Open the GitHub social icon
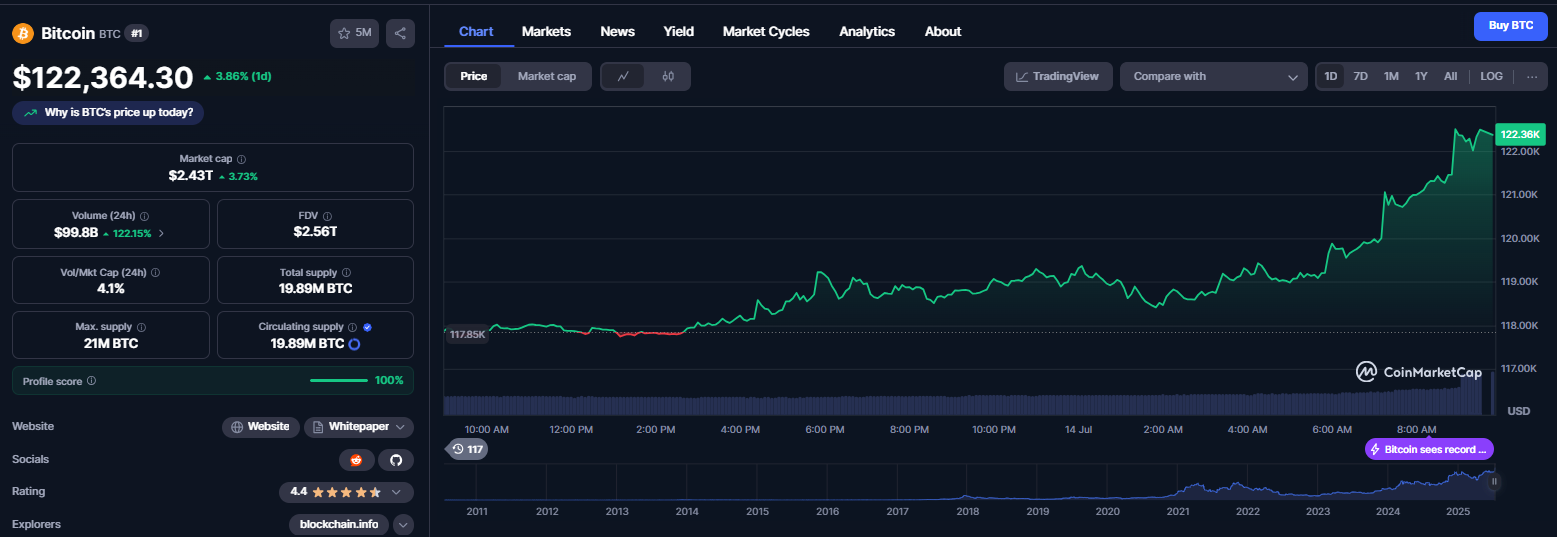 coord(395,460)
